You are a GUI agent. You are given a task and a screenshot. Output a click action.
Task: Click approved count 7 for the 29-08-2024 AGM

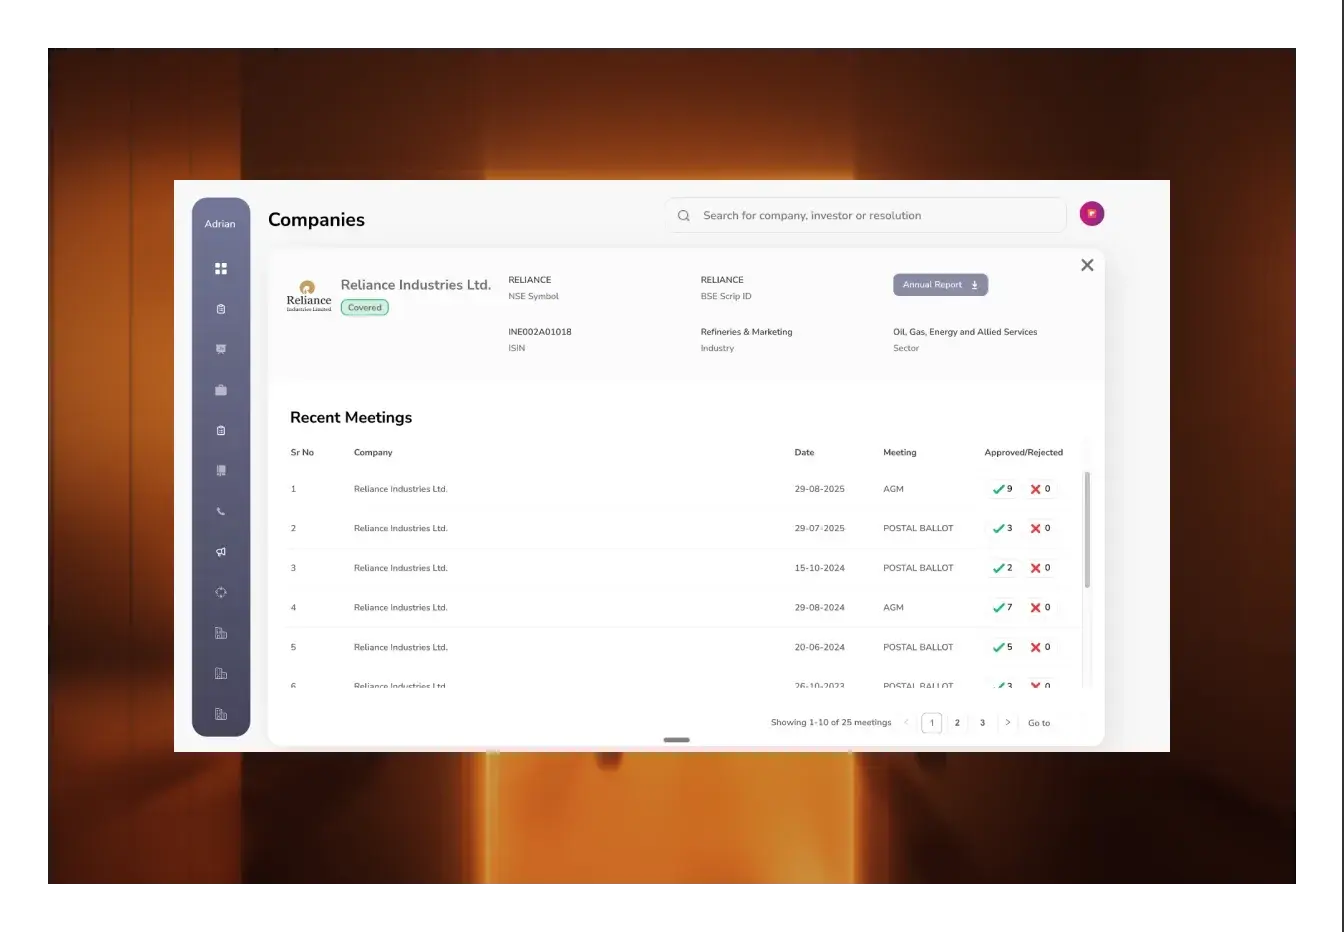(1002, 607)
